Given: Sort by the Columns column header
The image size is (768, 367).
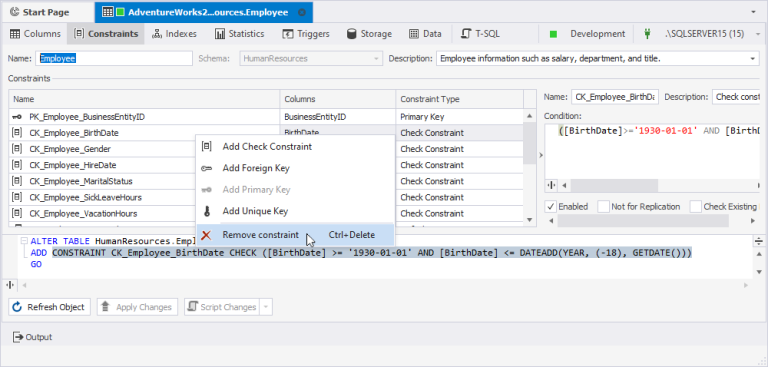Looking at the screenshot, I should pyautogui.click(x=337, y=99).
